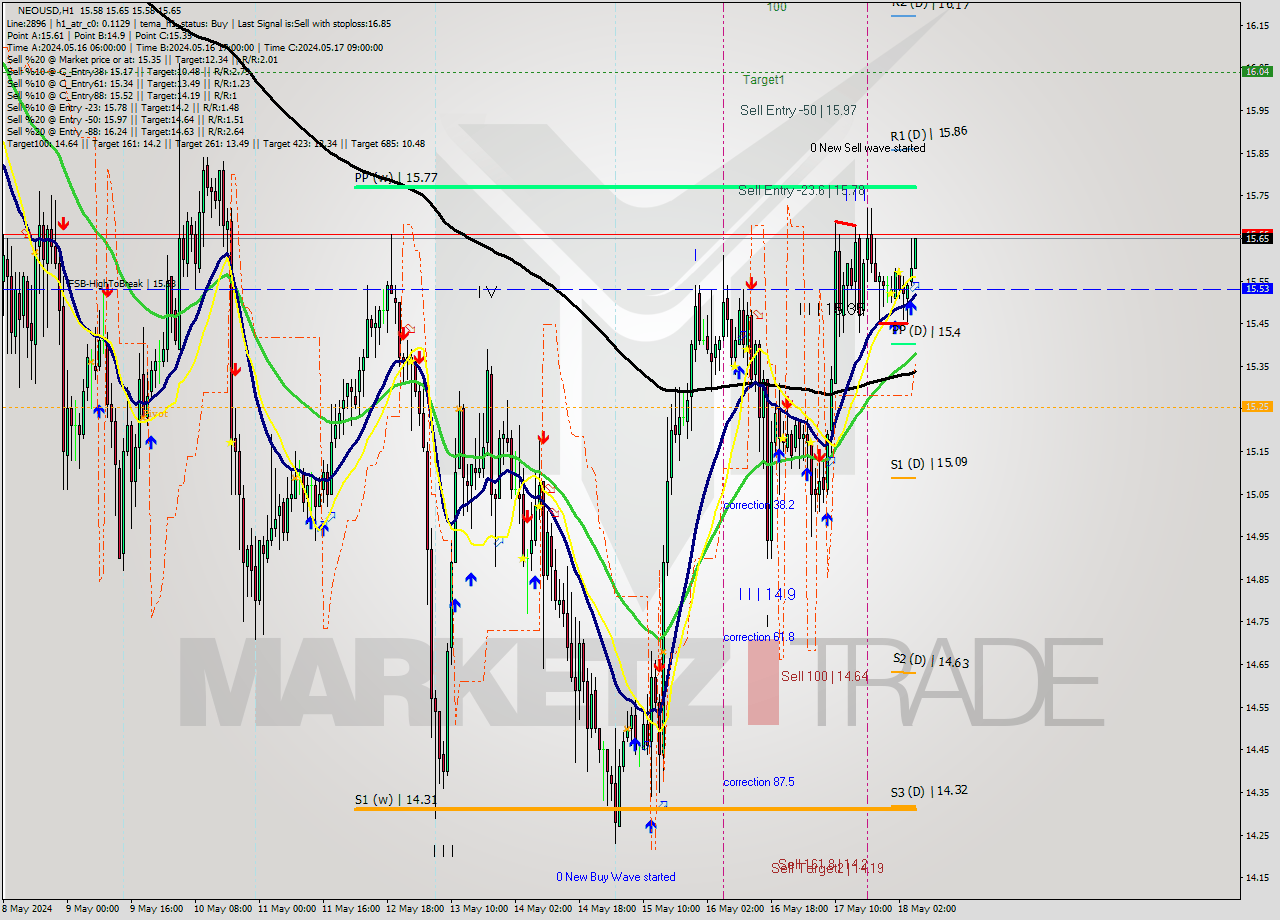Image resolution: width=1280 pixels, height=920 pixels.
Task: Click the '10 May 08:00' time label
Action: click(224, 909)
